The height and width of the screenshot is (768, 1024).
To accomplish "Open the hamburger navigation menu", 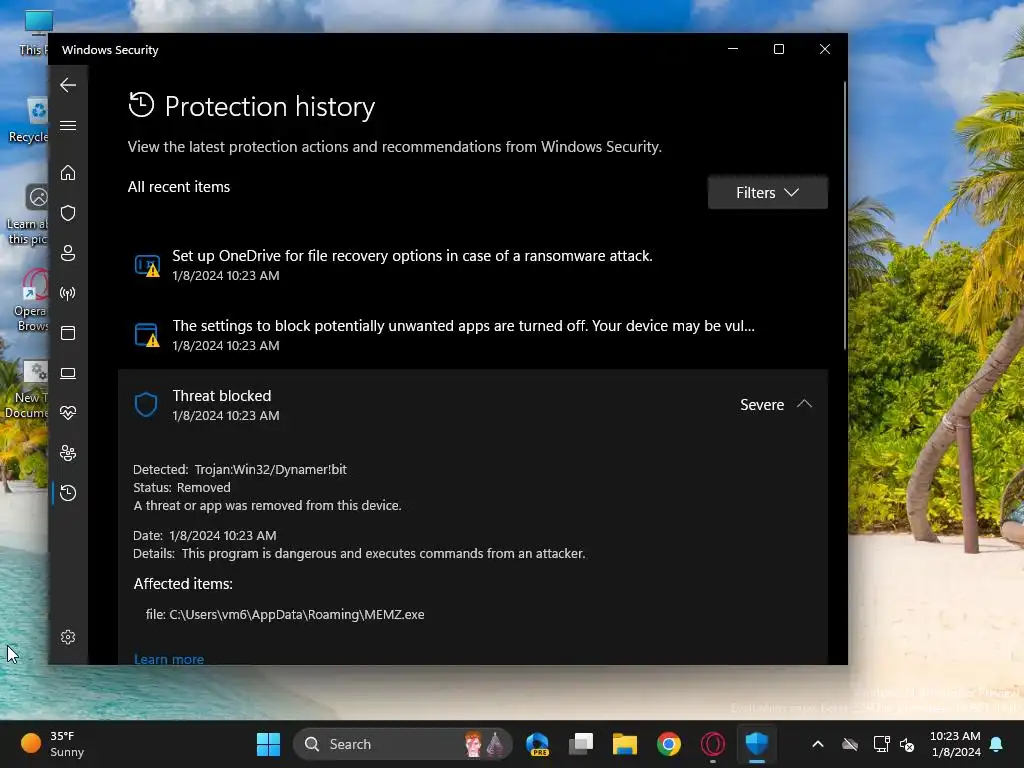I will tap(68, 125).
